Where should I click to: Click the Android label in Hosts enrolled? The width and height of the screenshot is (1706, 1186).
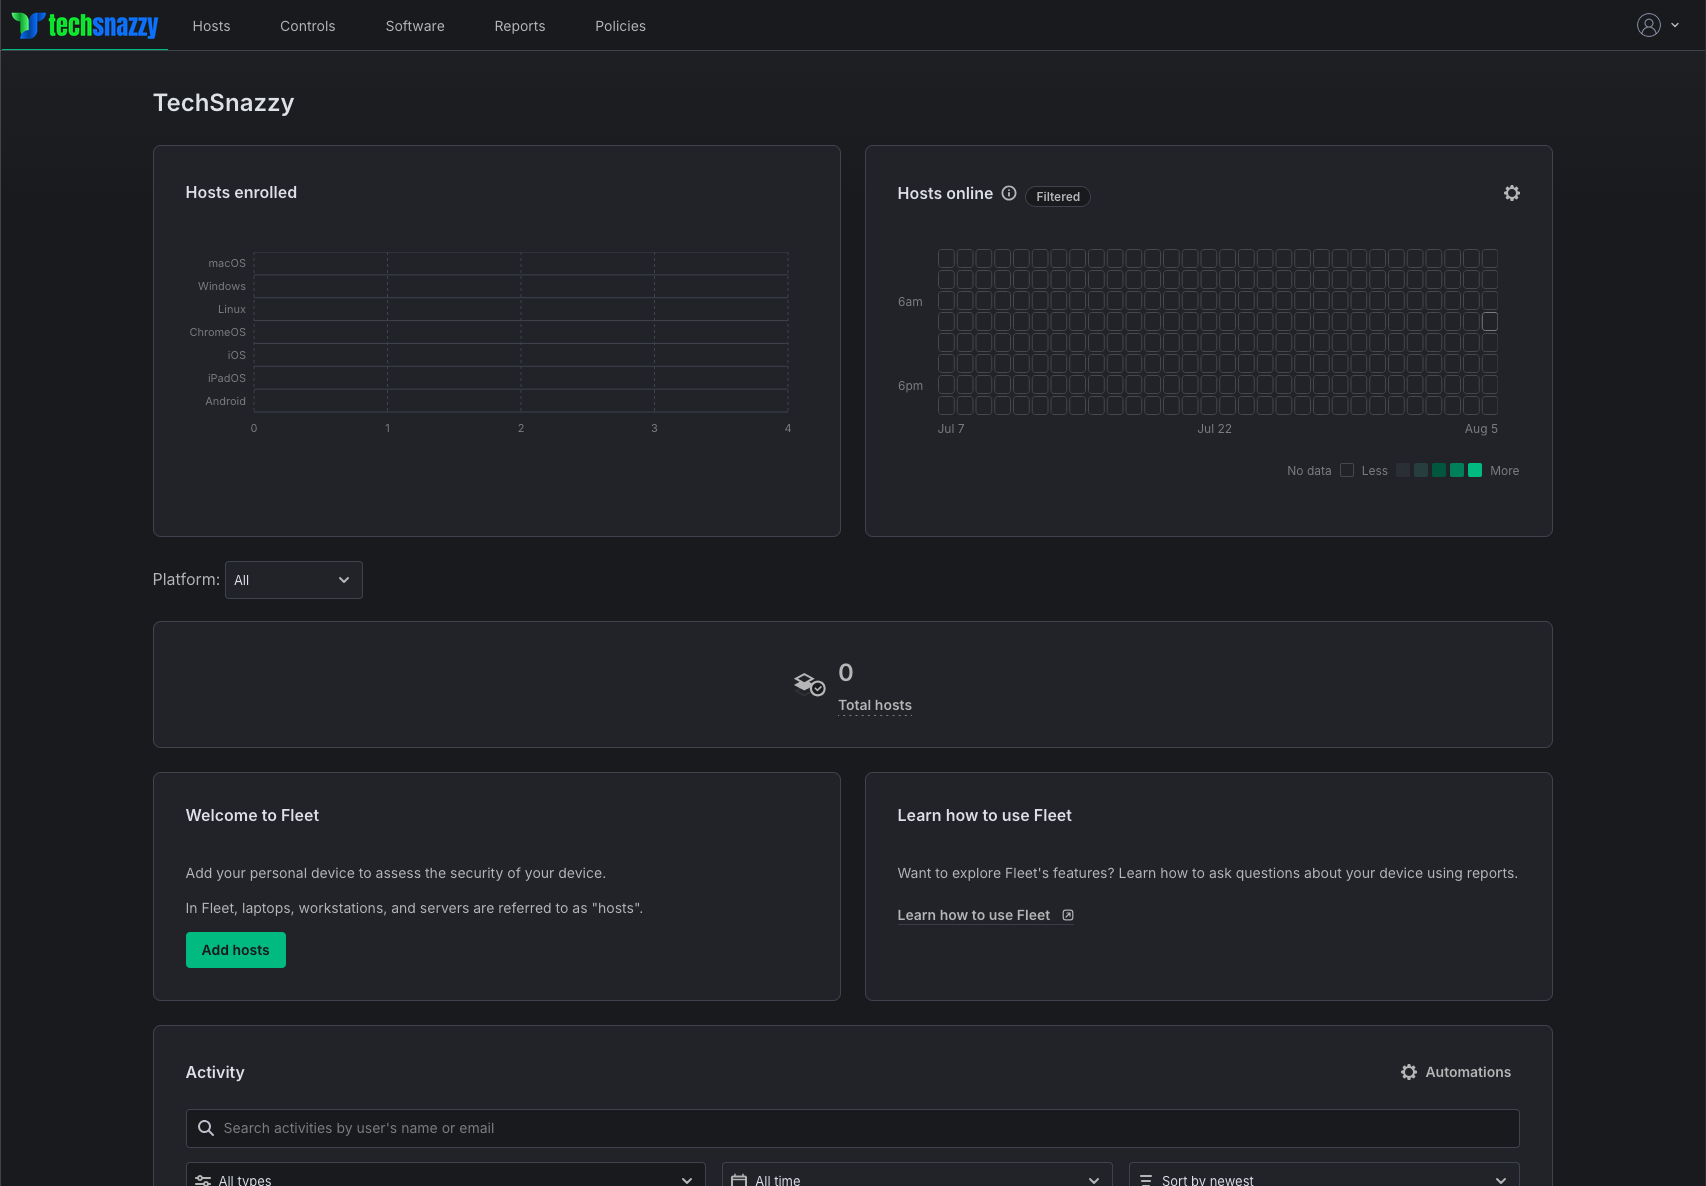[x=226, y=401]
